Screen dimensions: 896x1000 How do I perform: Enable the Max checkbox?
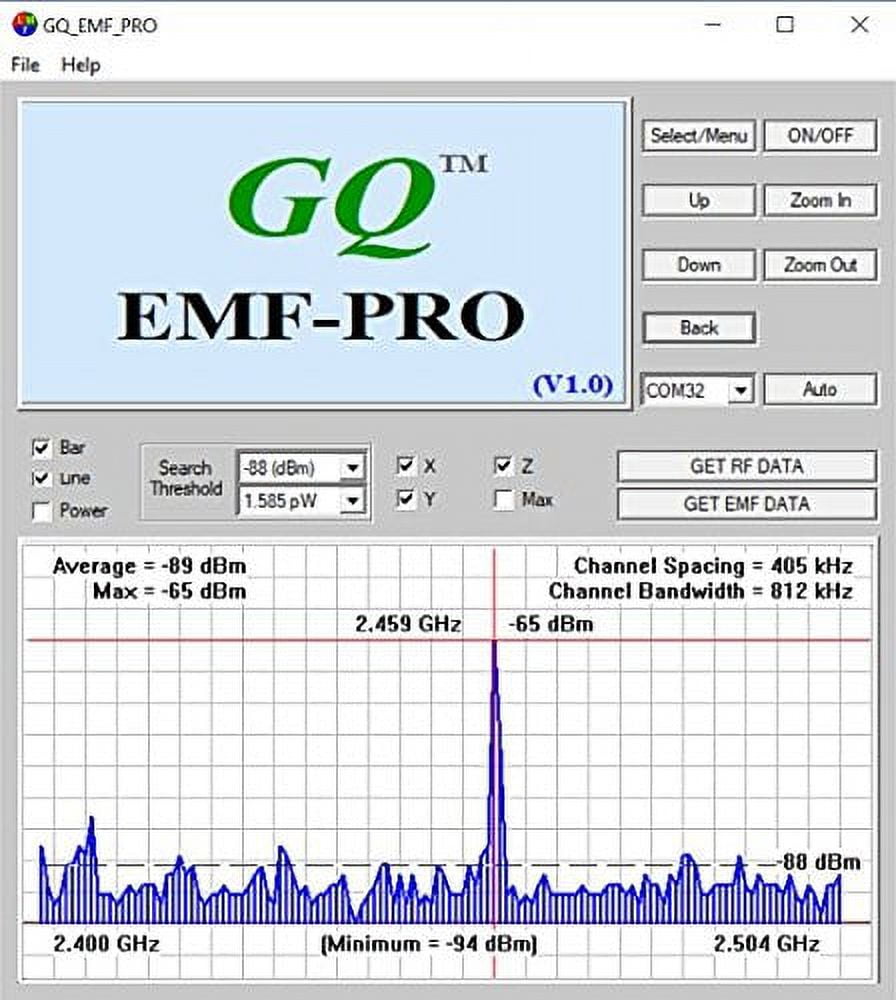tap(503, 499)
